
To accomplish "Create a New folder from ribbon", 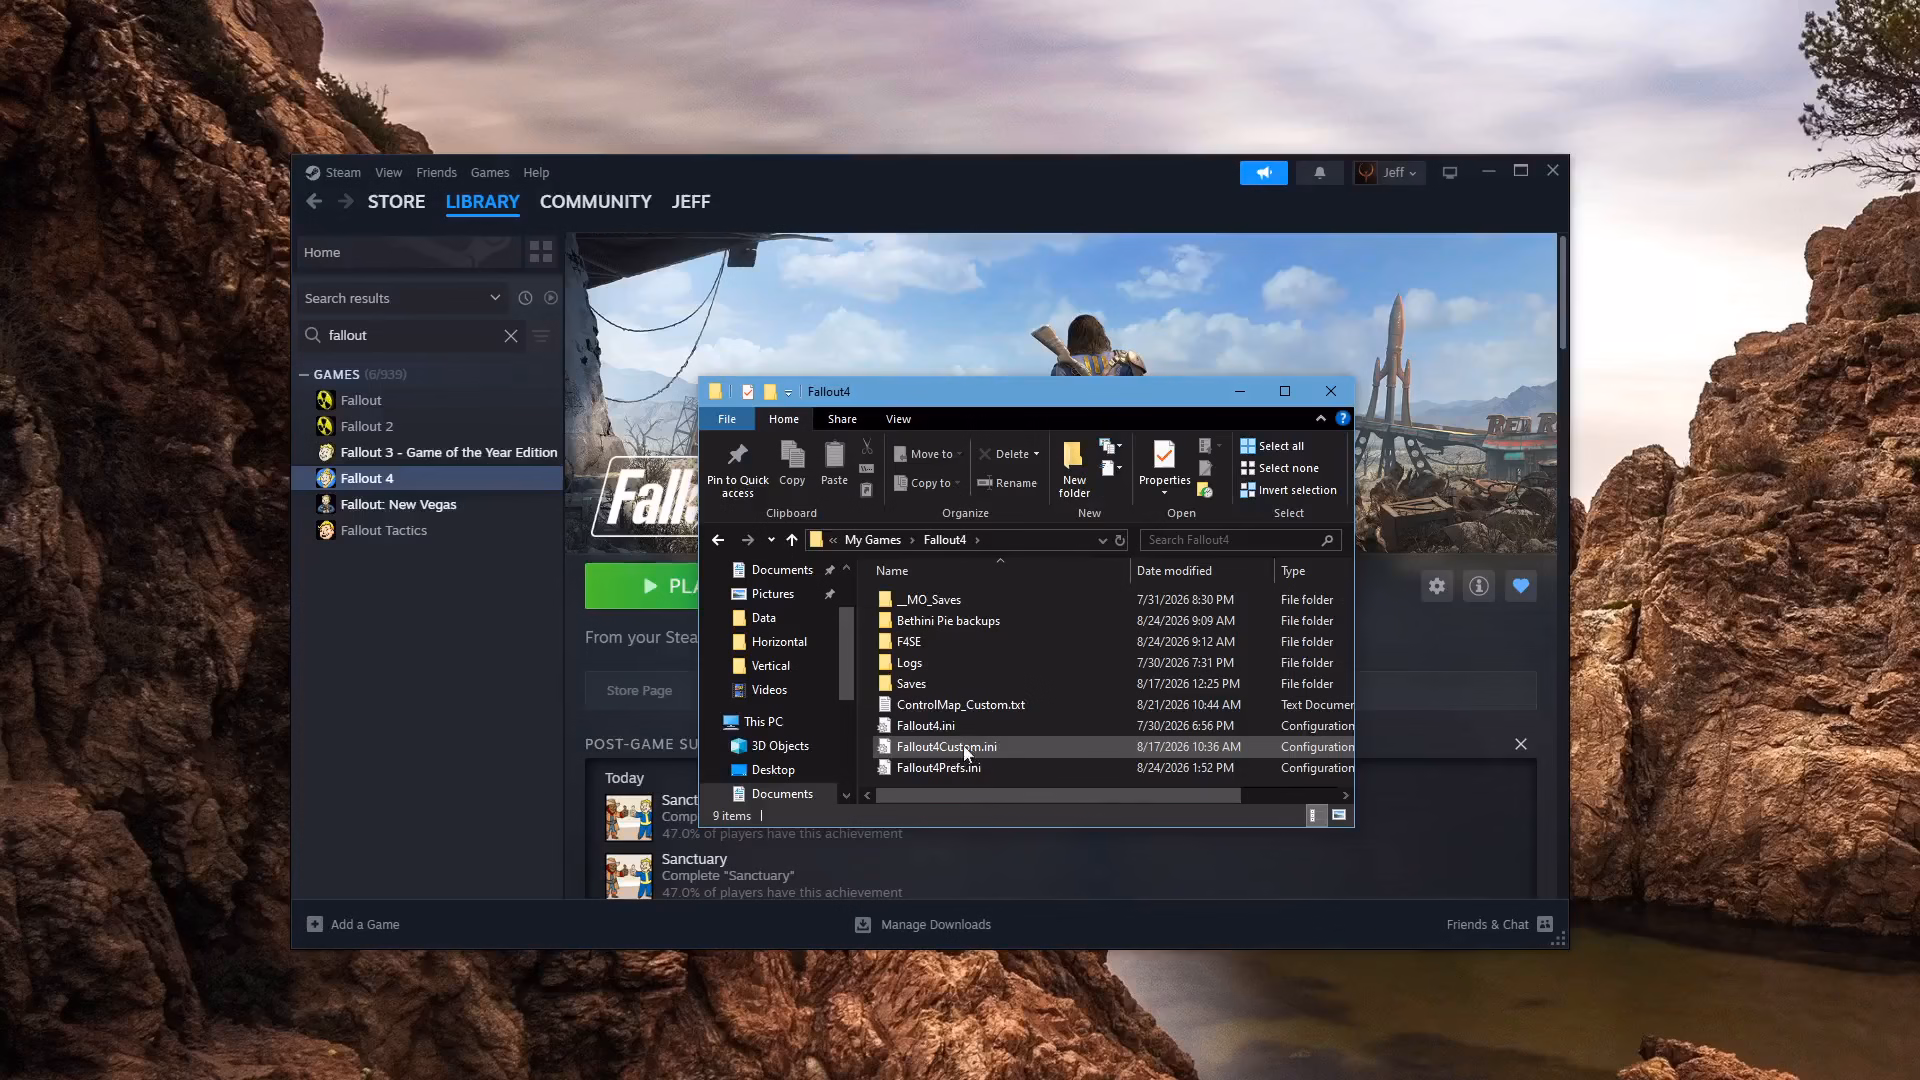I will (1074, 469).
